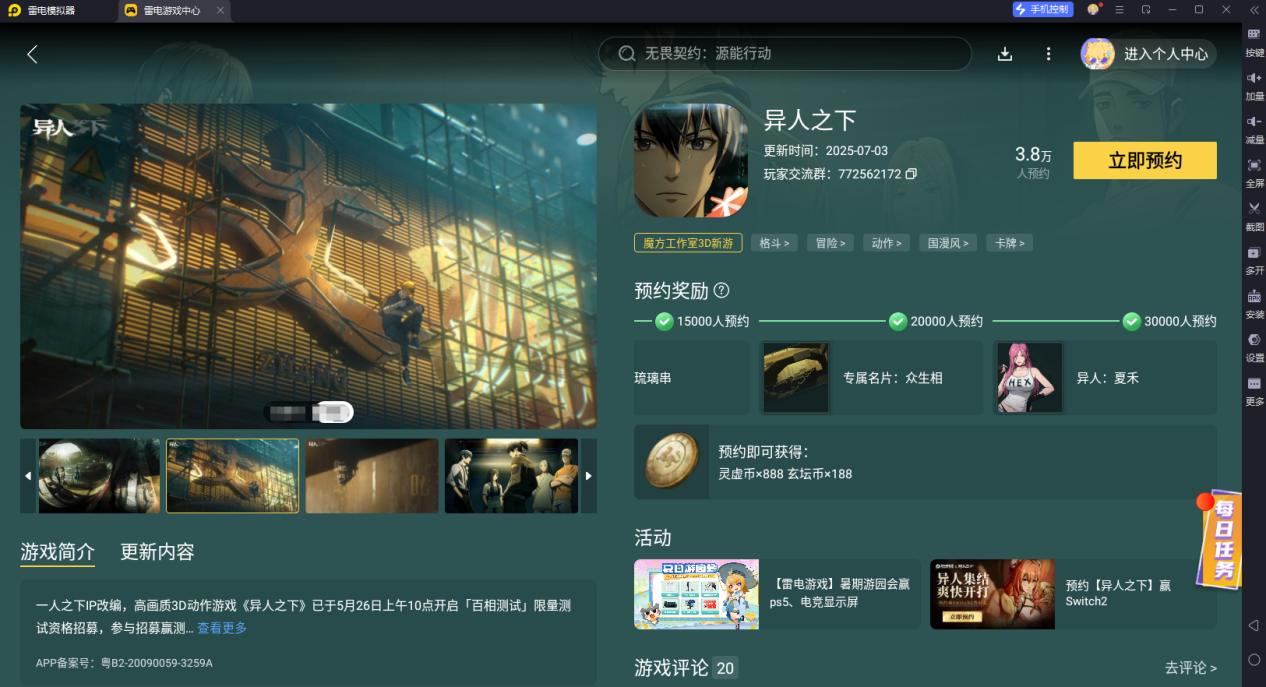The image size is (1266, 687).
Task: Open the 卡牌 genre tag
Action: [1010, 243]
